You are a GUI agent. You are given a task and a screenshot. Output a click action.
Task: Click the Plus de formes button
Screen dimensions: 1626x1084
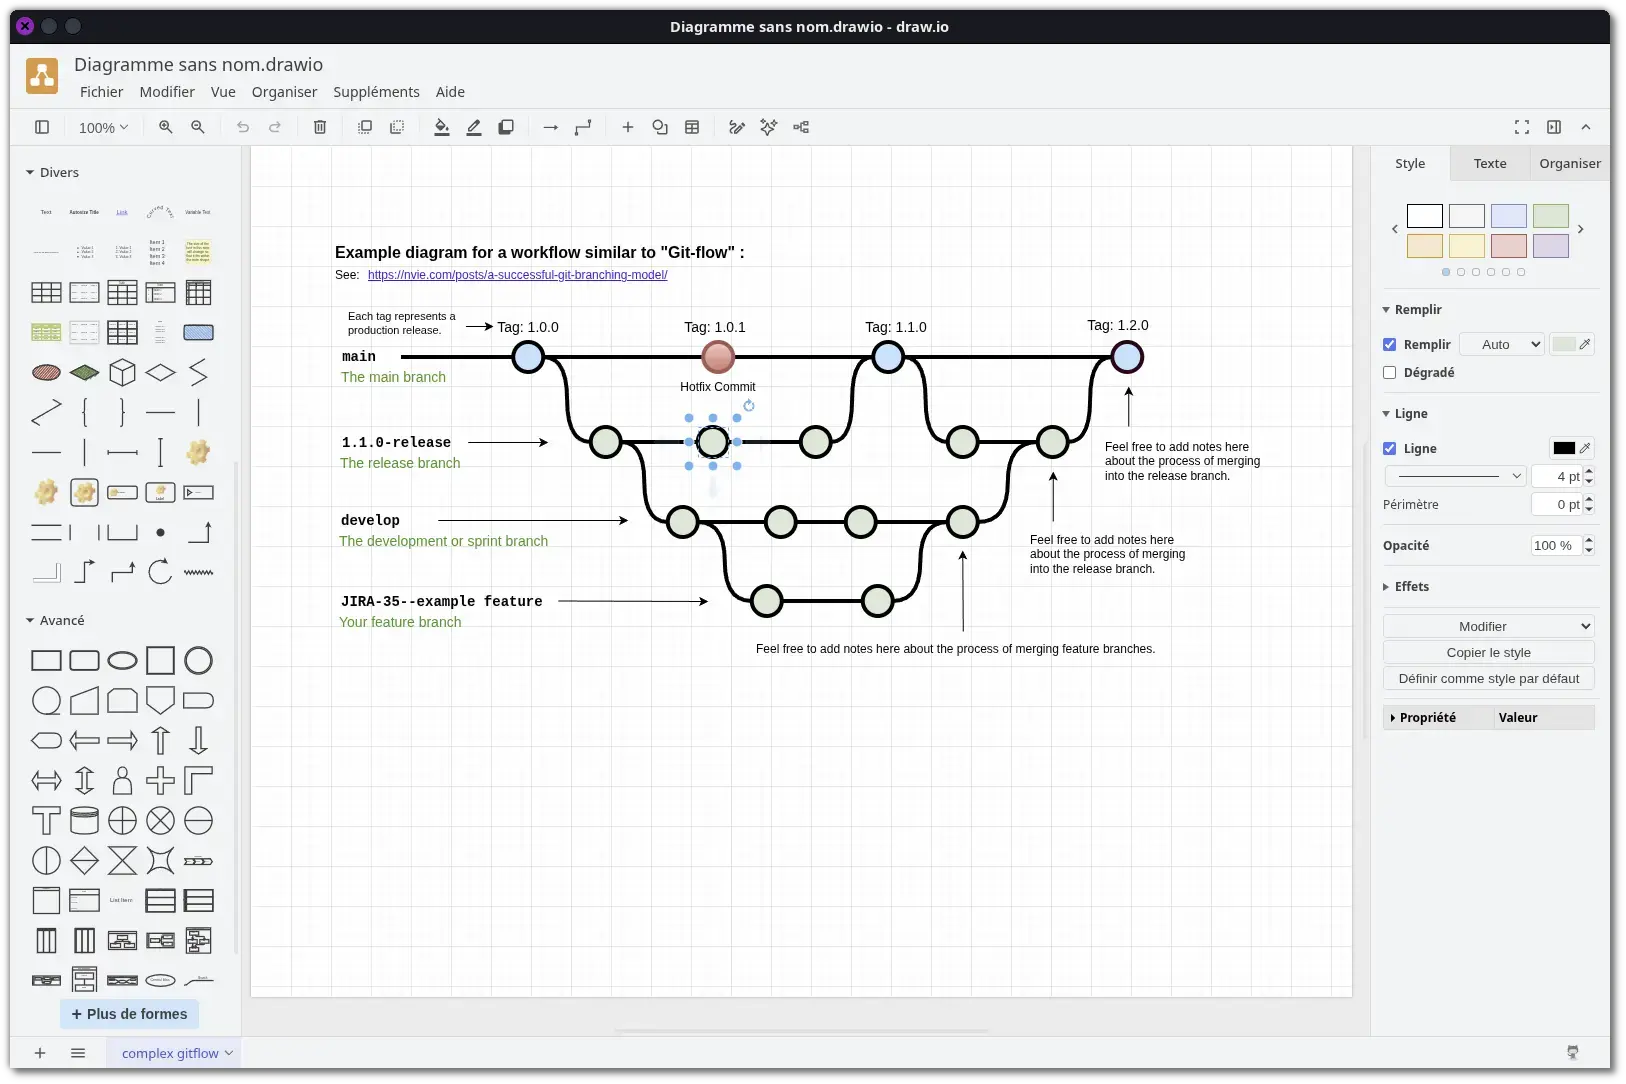click(130, 1014)
